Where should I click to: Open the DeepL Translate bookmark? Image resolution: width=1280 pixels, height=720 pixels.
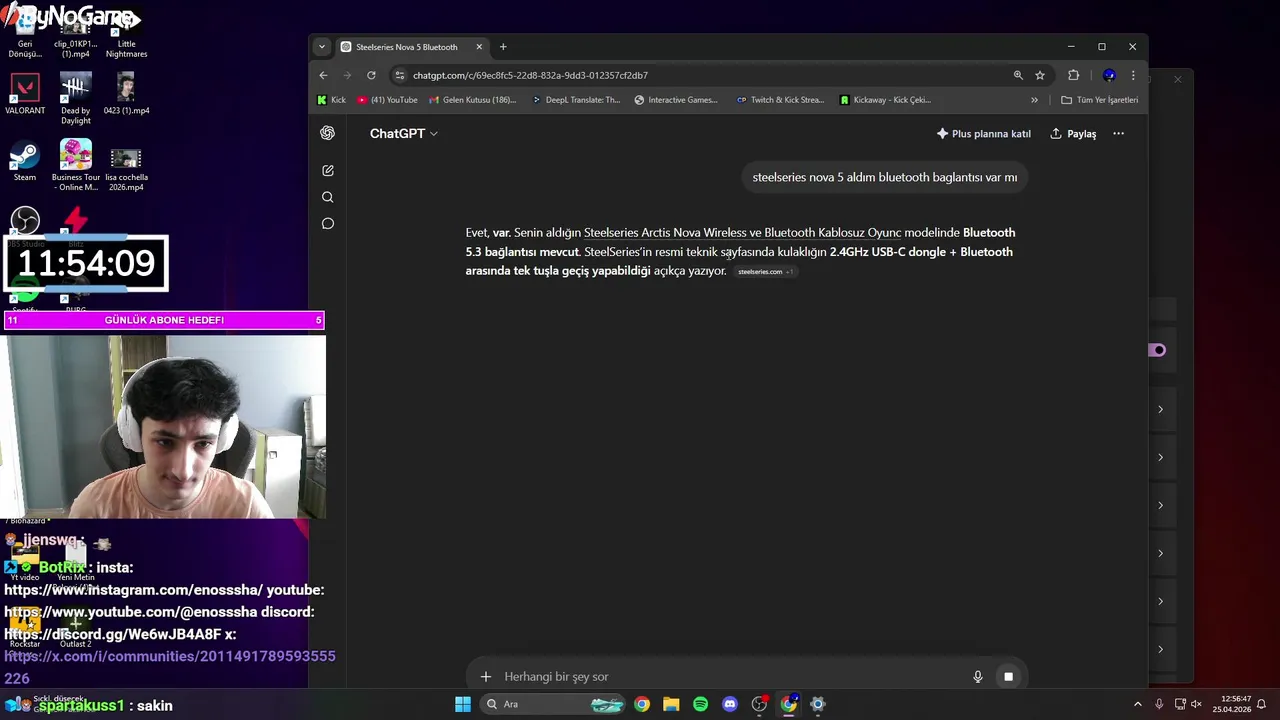click(x=576, y=100)
